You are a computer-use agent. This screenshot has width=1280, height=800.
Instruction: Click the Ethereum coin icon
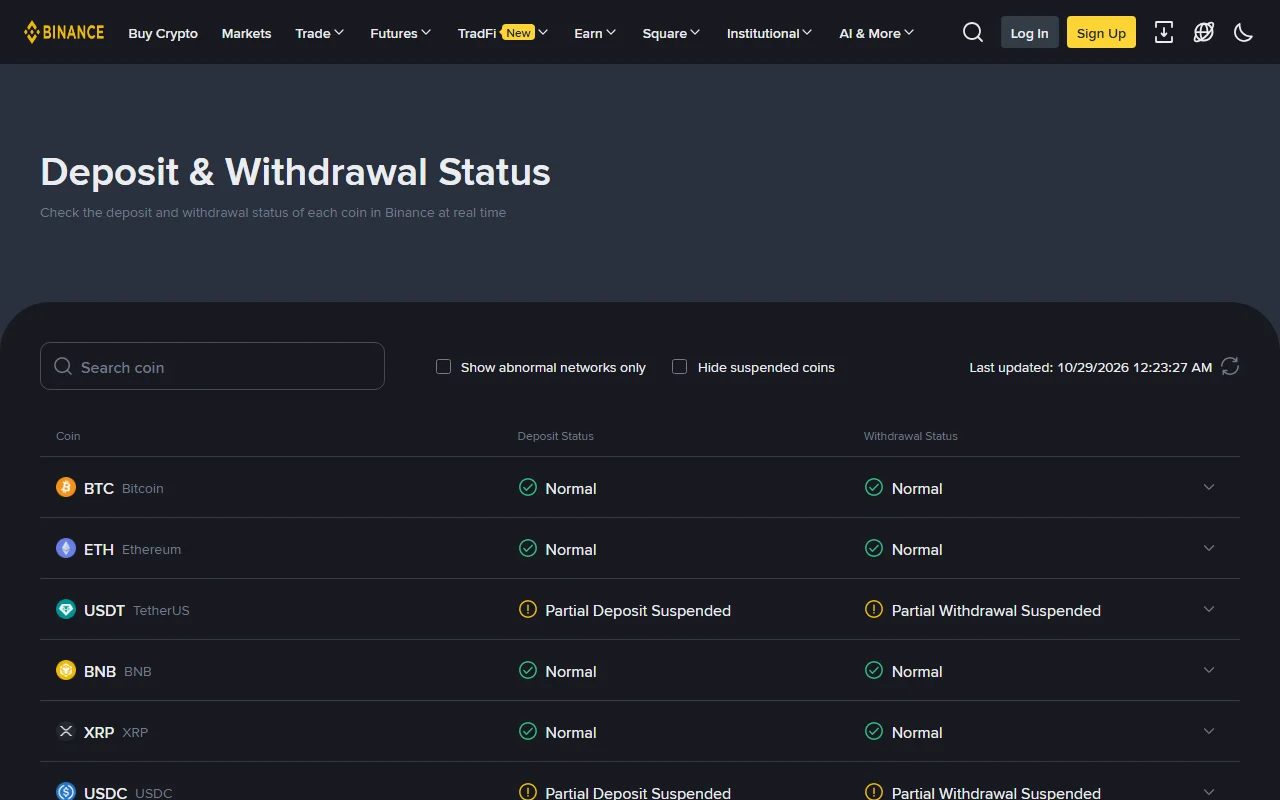pos(66,548)
